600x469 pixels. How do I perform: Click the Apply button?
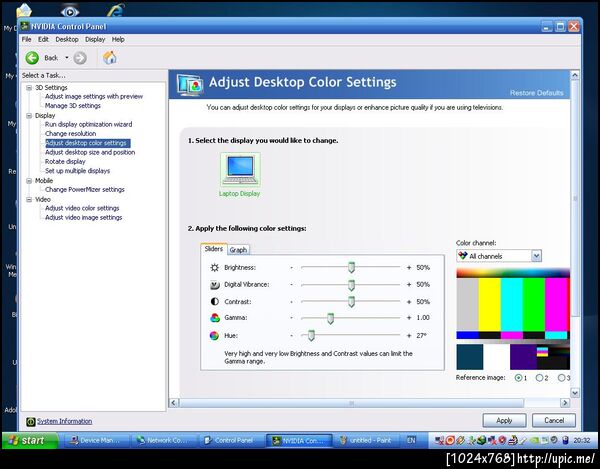[x=504, y=420]
